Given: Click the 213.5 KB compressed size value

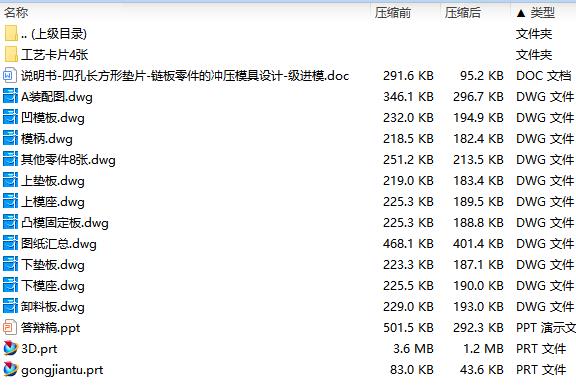Looking at the screenshot, I should click(x=478, y=159).
